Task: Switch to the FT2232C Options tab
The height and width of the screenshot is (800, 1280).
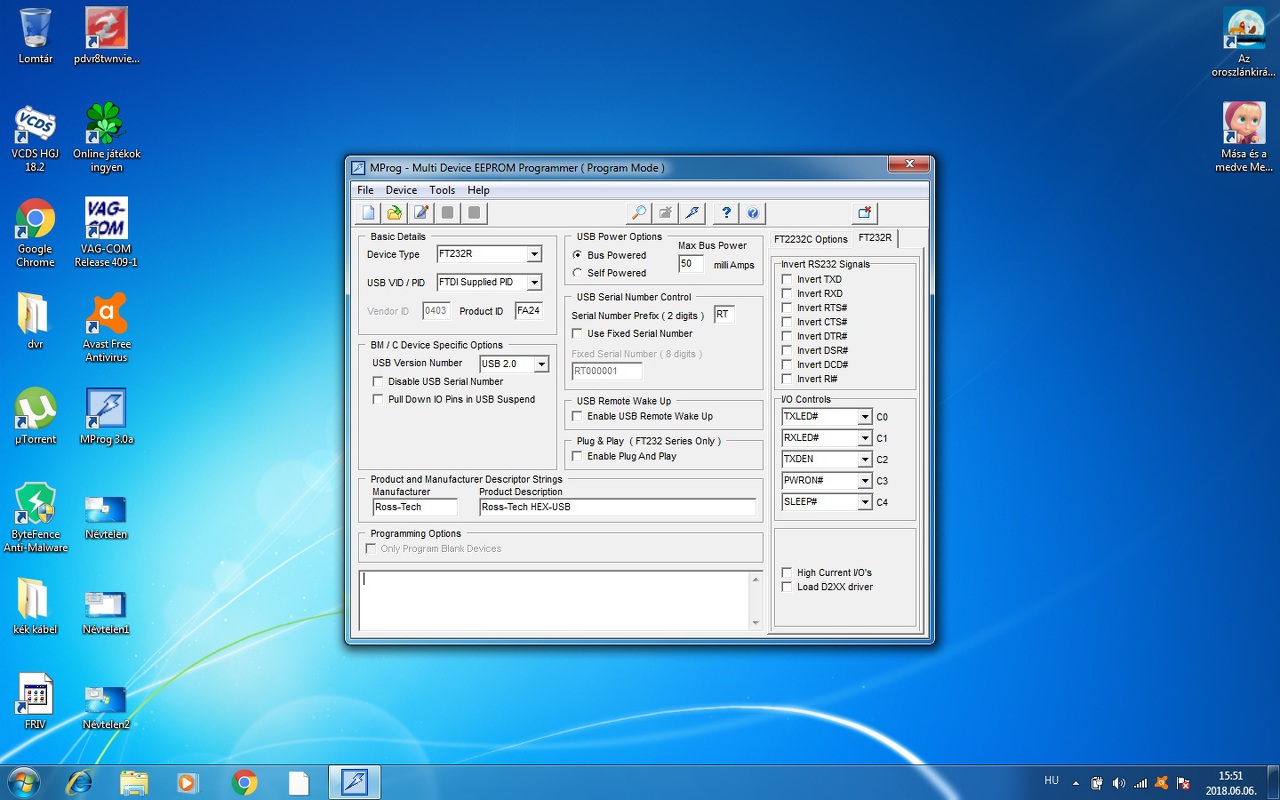Action: [810, 239]
